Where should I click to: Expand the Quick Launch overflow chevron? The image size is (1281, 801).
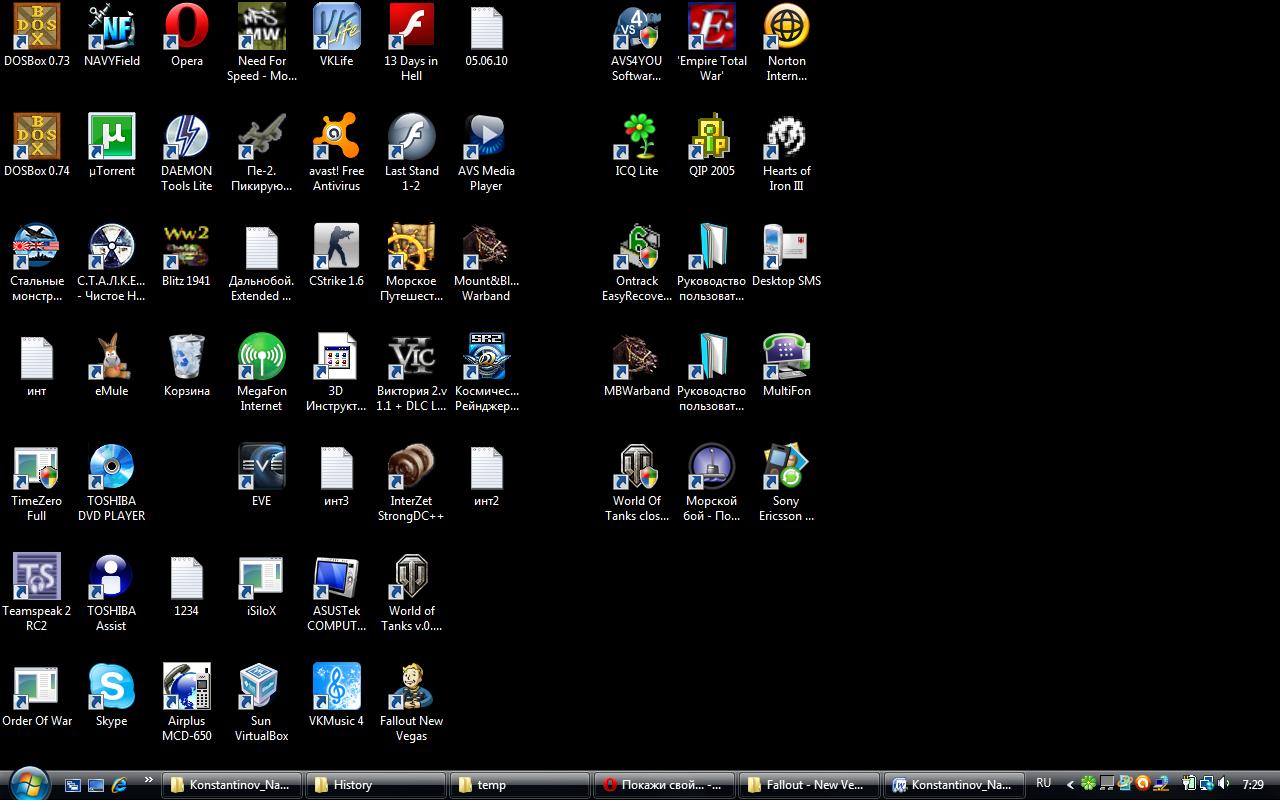coord(149,780)
